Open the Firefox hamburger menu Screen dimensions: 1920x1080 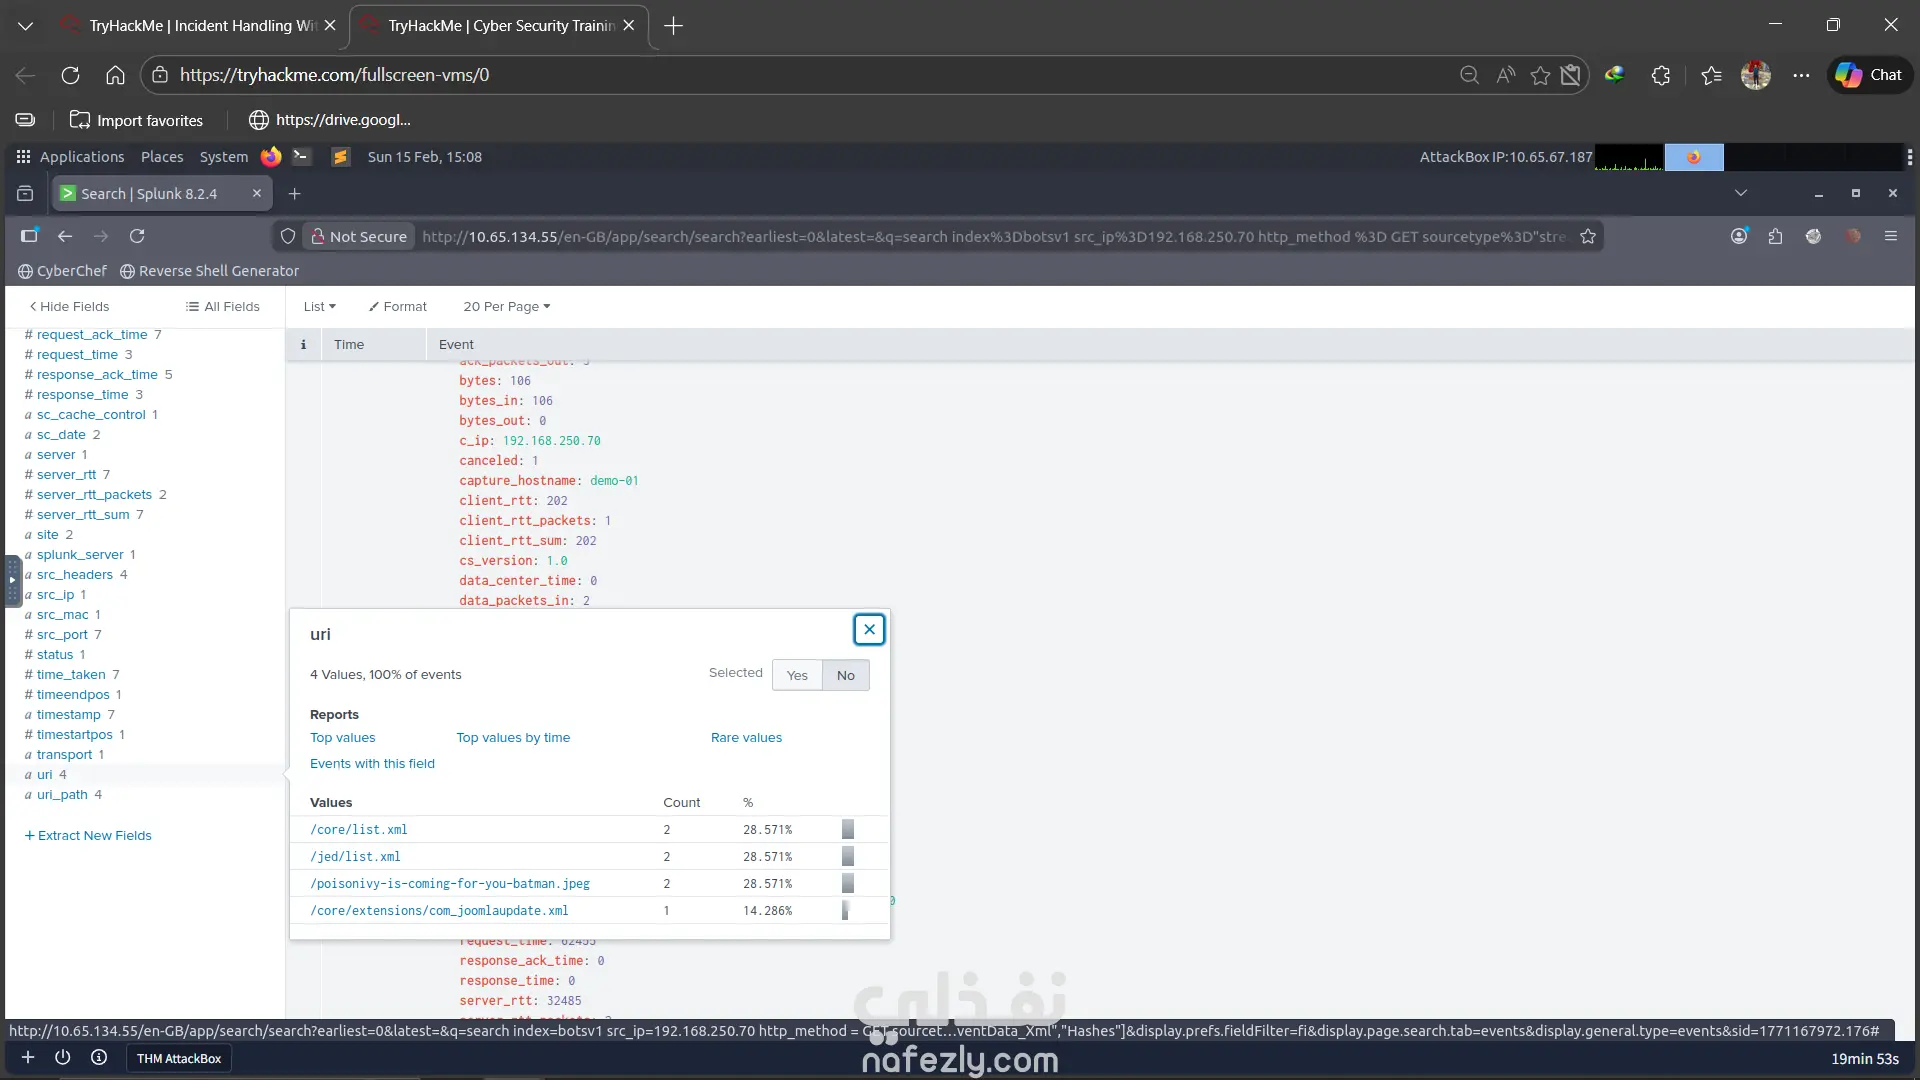(1890, 236)
